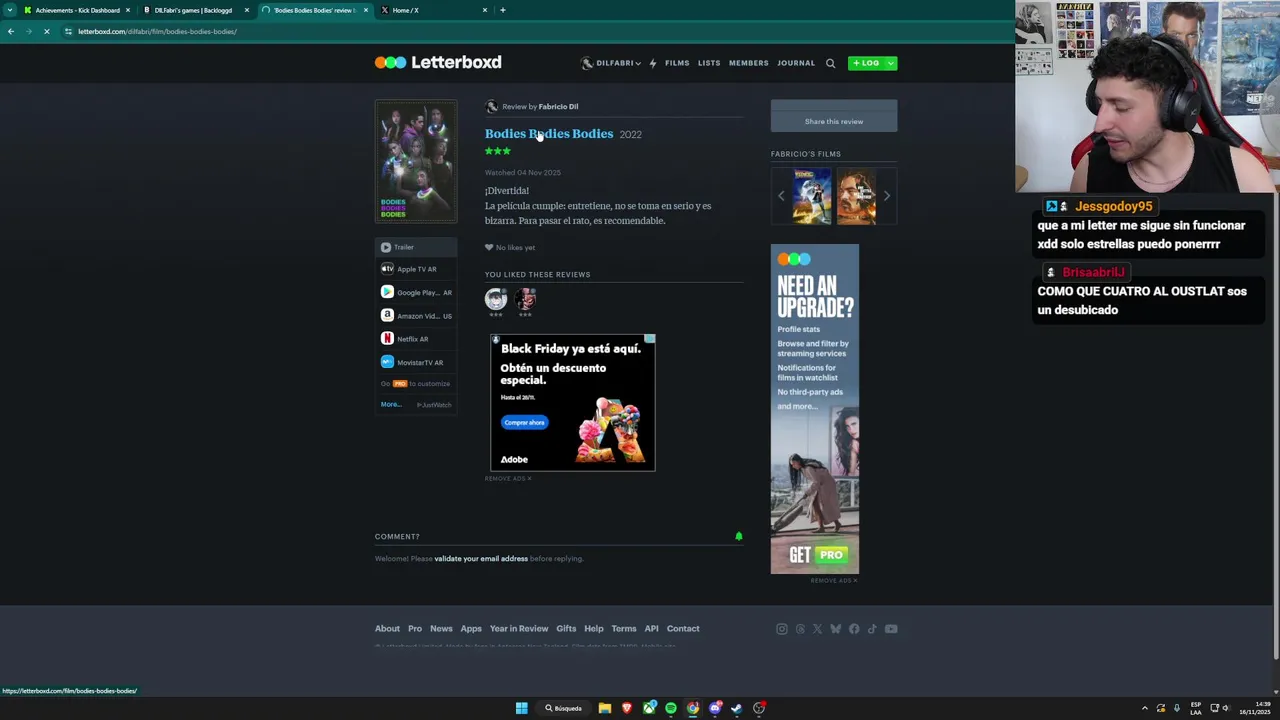The width and height of the screenshot is (1280, 720).
Task: Open Spotify from the taskbar
Action: point(671,708)
